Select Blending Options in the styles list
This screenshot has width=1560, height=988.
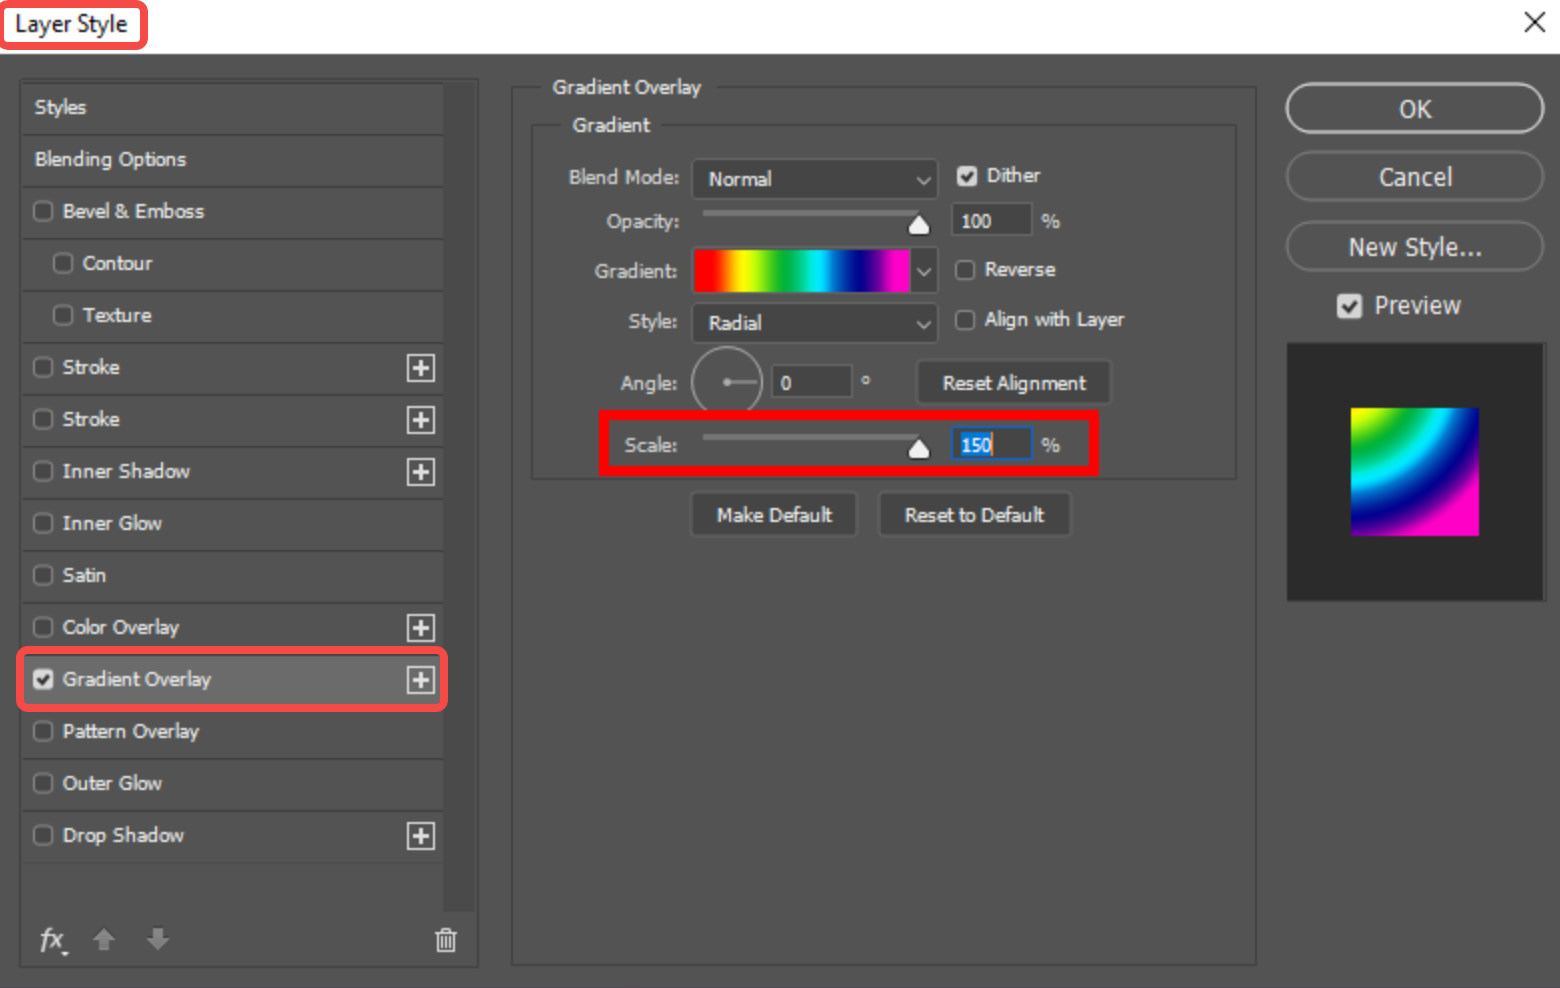(x=110, y=159)
